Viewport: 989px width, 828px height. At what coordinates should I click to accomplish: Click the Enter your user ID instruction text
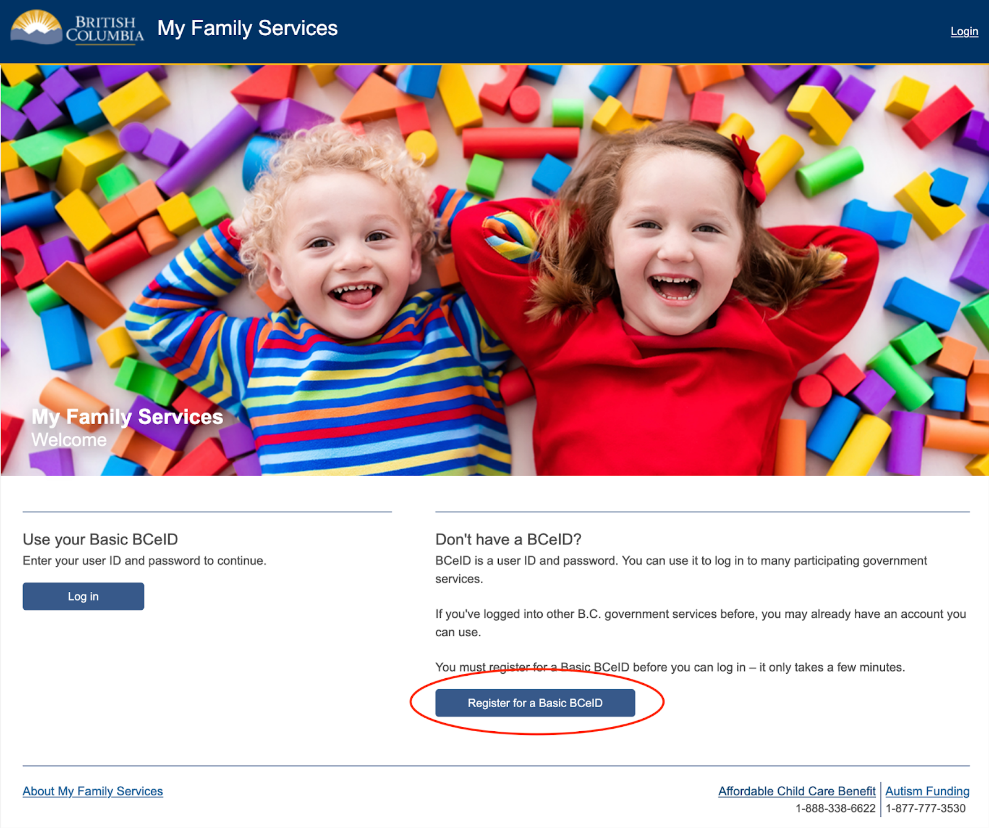coord(145,561)
